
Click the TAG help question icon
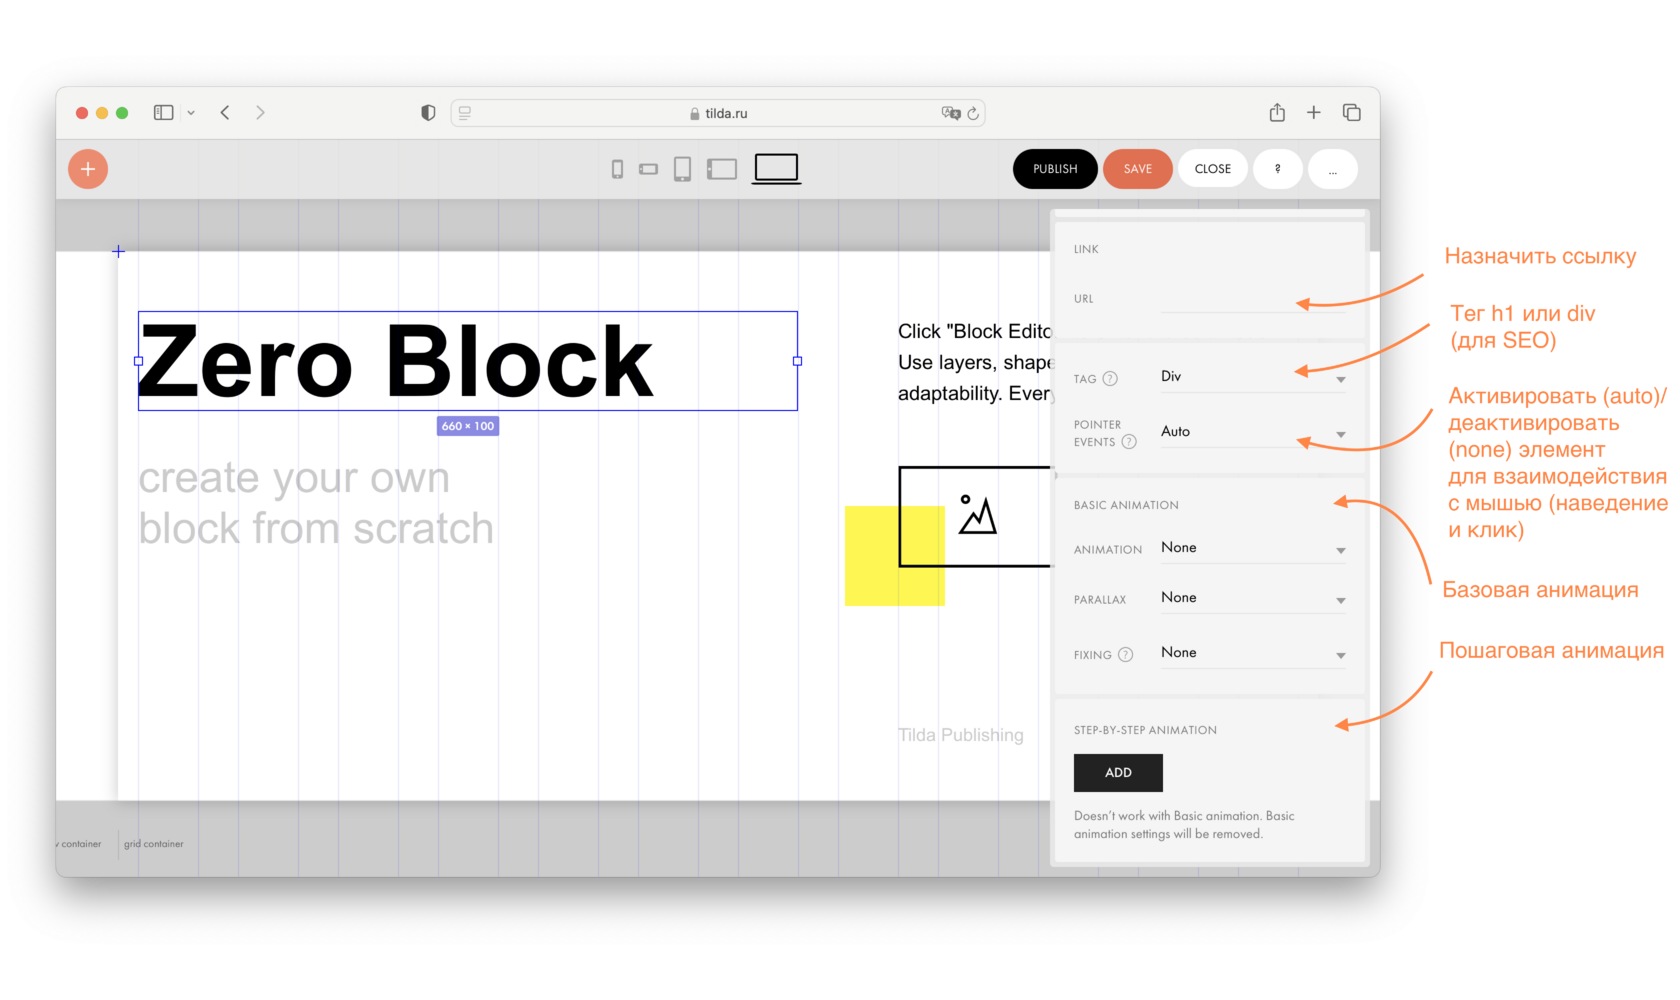[x=1110, y=378]
